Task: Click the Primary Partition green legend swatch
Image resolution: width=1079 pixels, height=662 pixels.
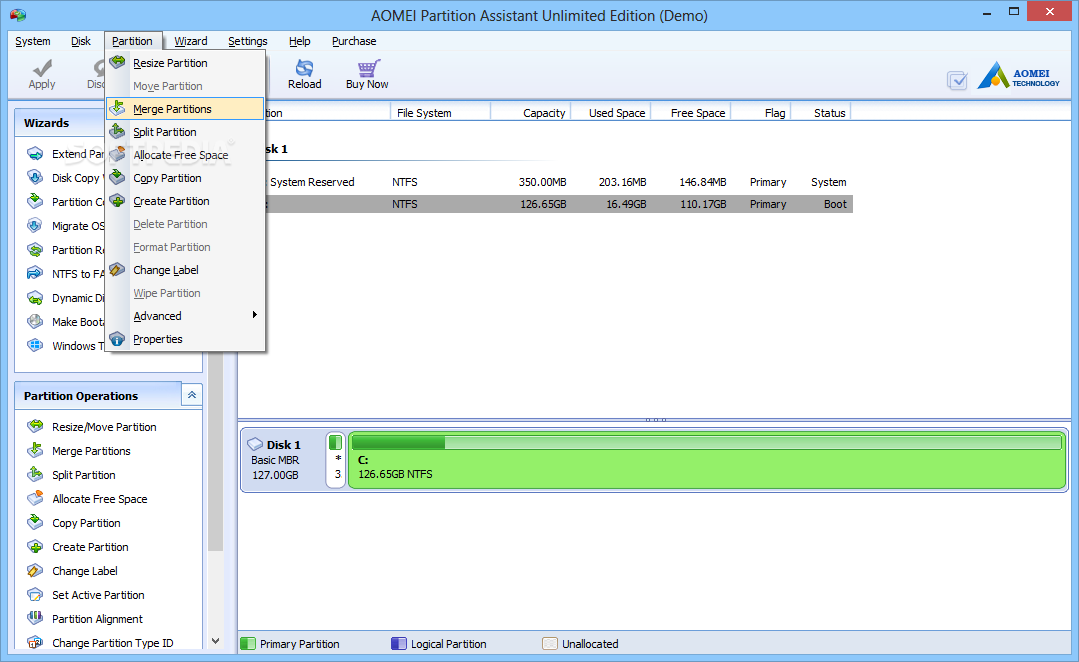Action: coord(248,643)
